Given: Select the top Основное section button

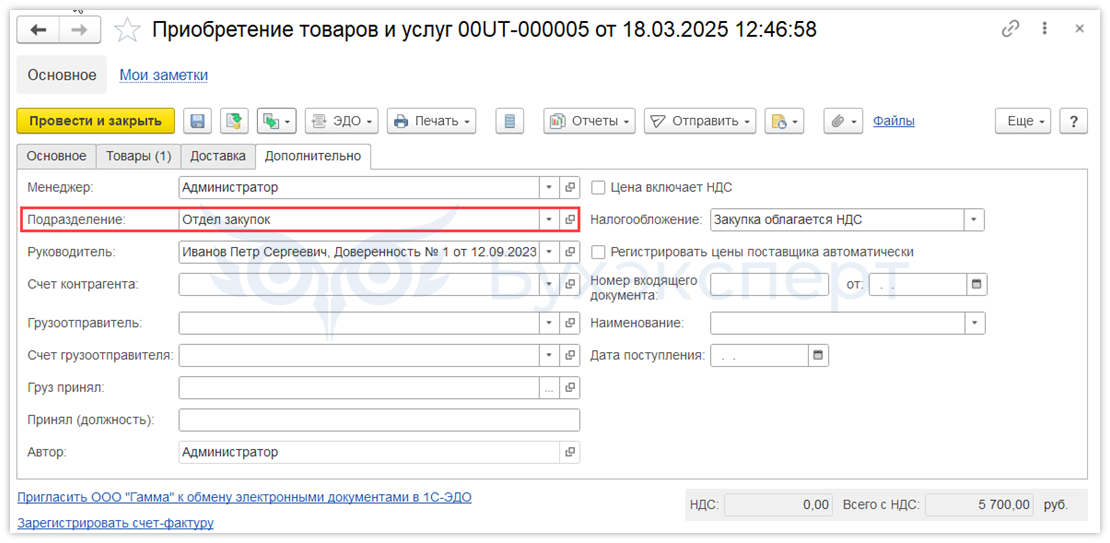Looking at the screenshot, I should click(x=62, y=75).
